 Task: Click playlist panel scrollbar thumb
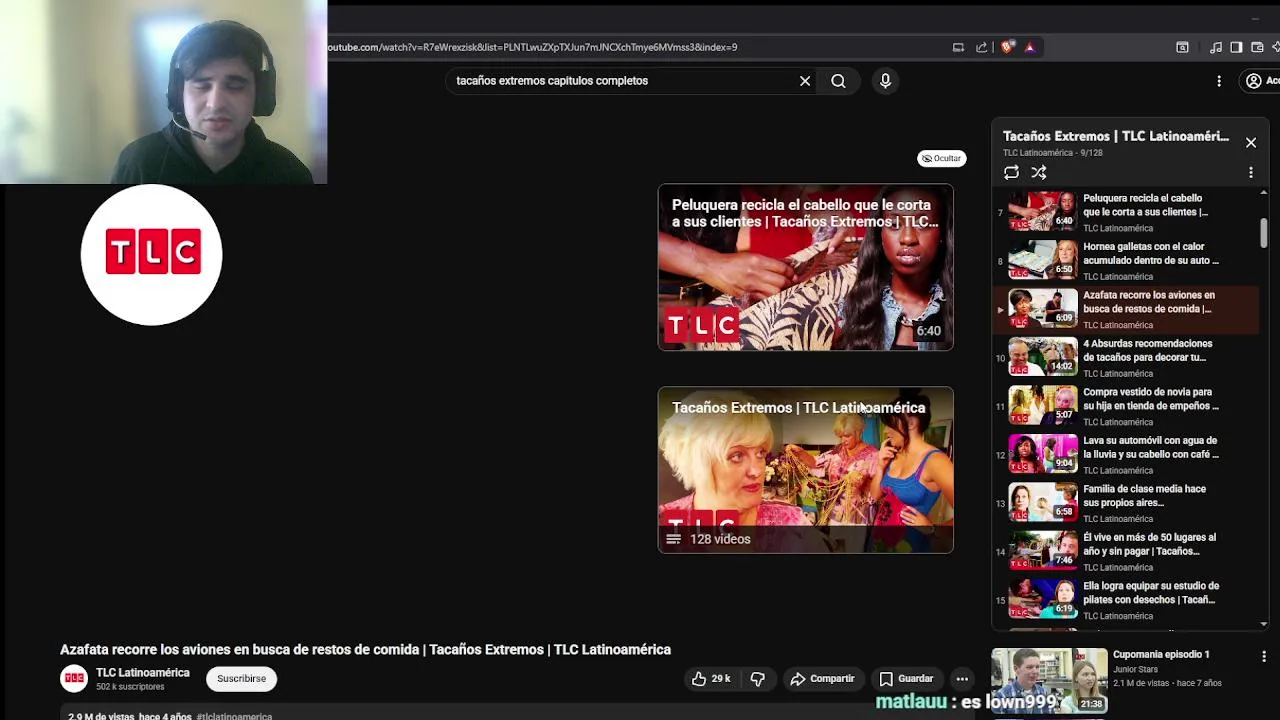tap(1264, 231)
